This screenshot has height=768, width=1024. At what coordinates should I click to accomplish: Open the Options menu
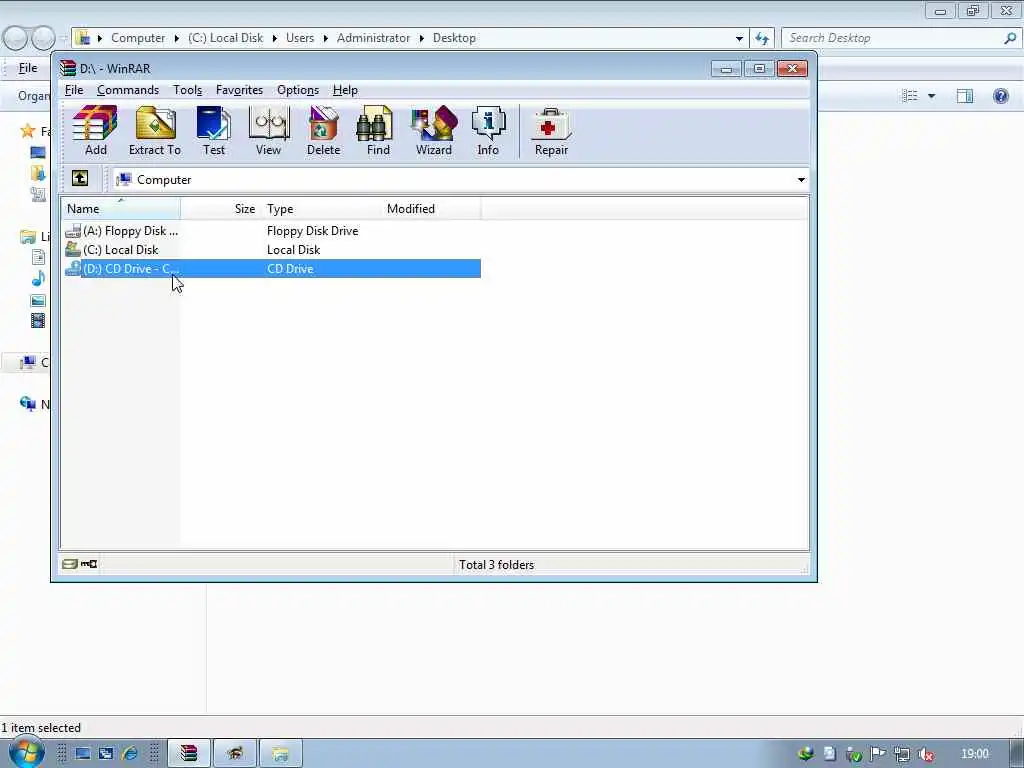[x=298, y=90]
